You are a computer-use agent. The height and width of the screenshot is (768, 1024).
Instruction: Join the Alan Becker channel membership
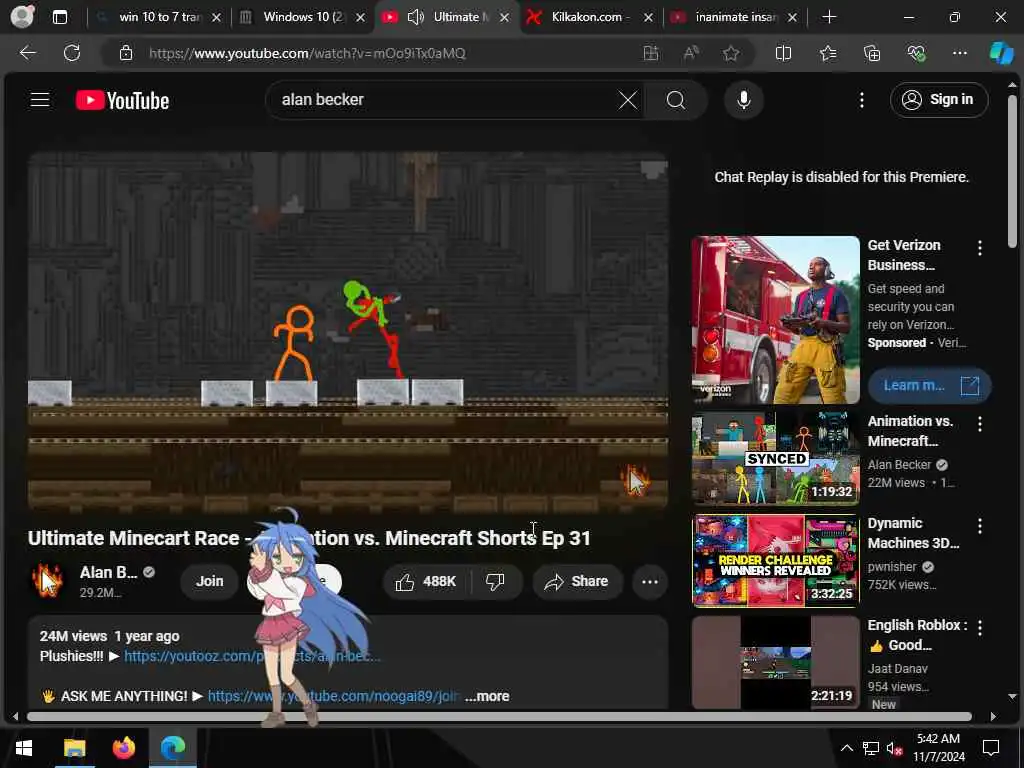pyautogui.click(x=210, y=581)
